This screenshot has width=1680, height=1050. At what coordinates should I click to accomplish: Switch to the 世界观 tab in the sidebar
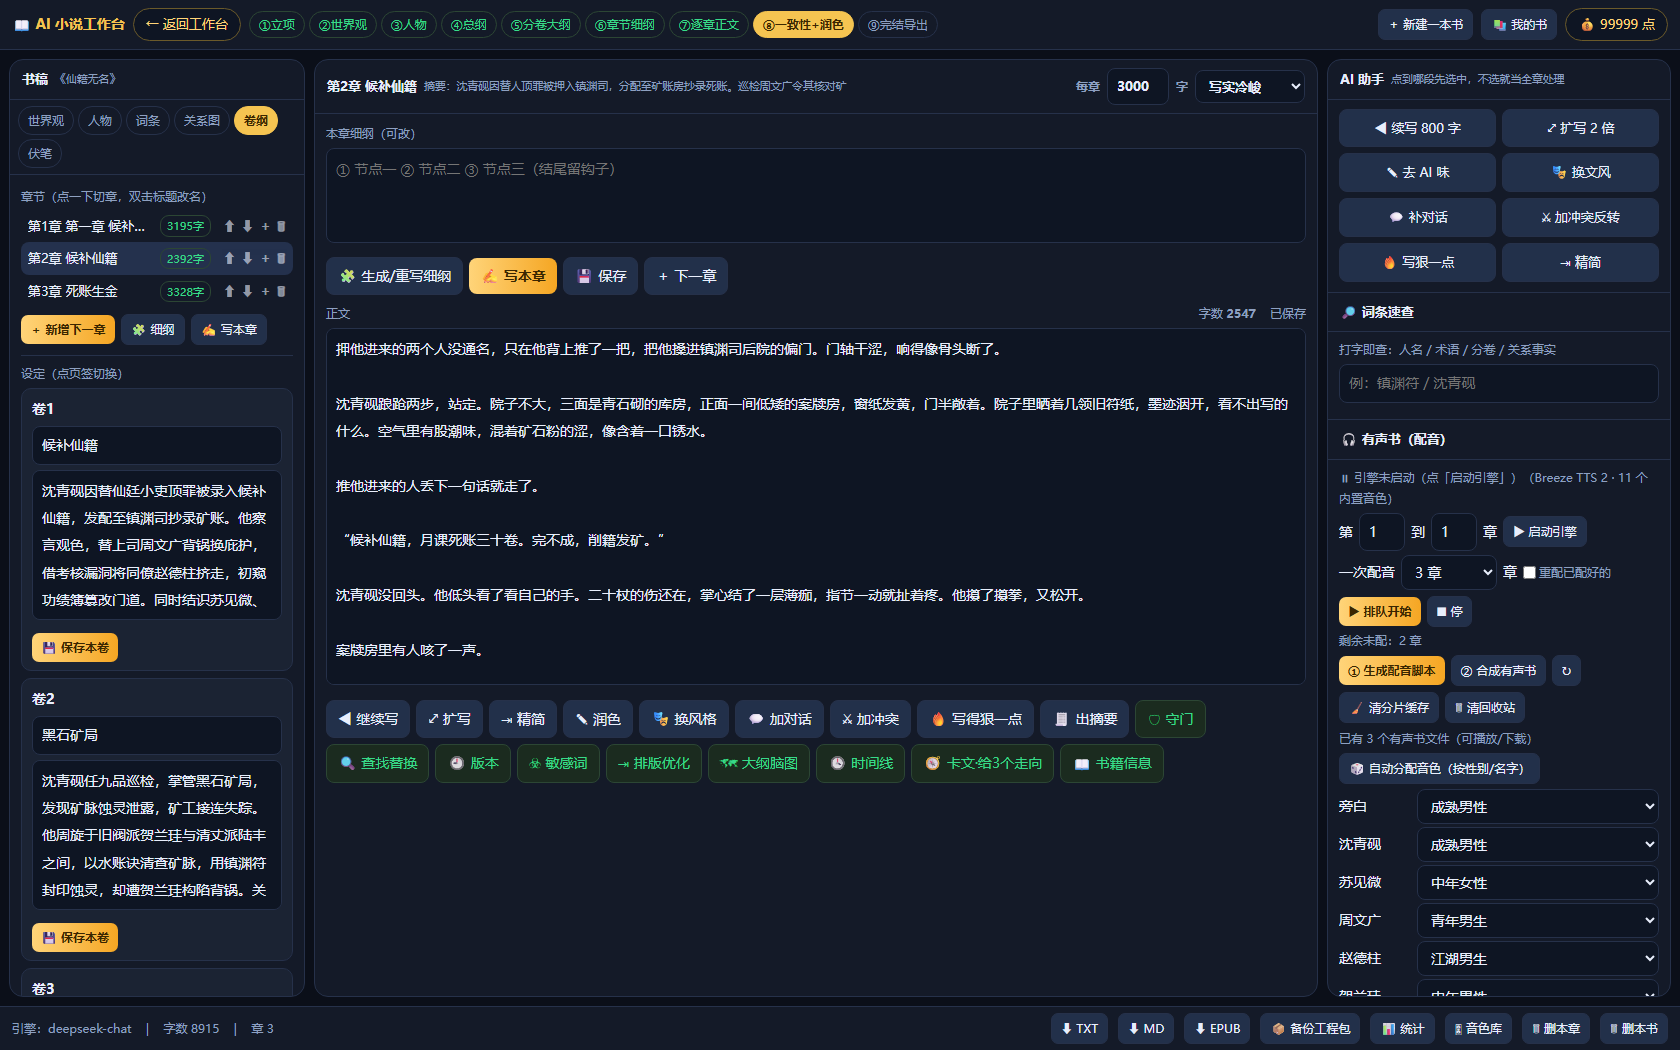[x=45, y=120]
